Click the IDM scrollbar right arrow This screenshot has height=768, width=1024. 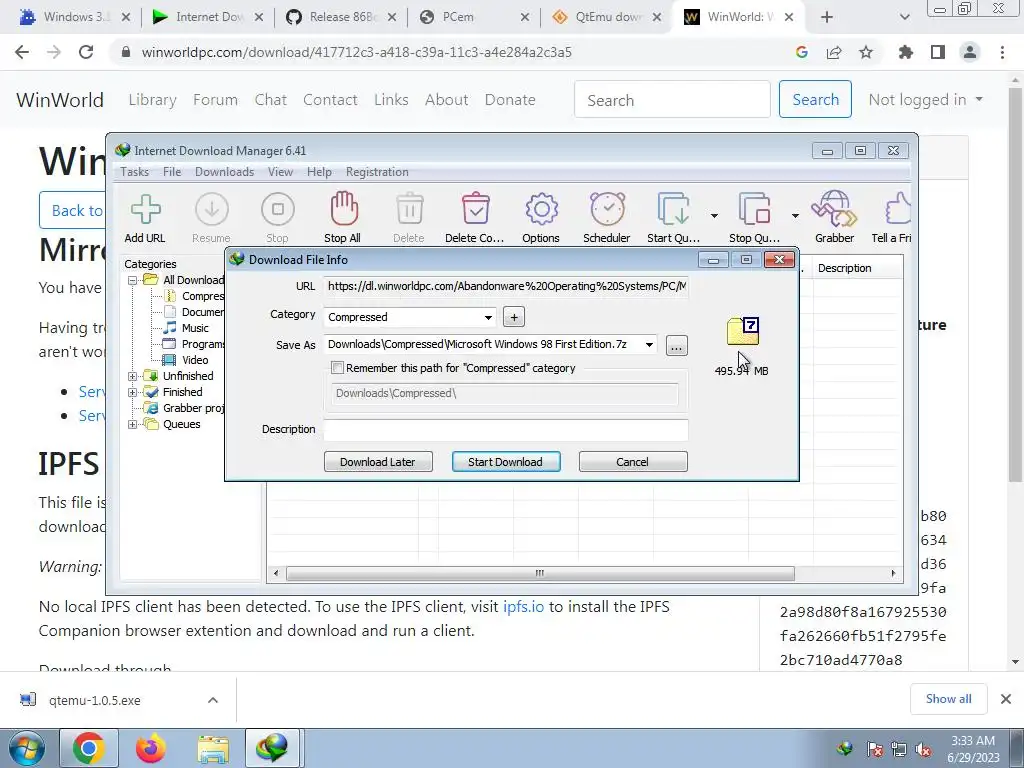893,573
